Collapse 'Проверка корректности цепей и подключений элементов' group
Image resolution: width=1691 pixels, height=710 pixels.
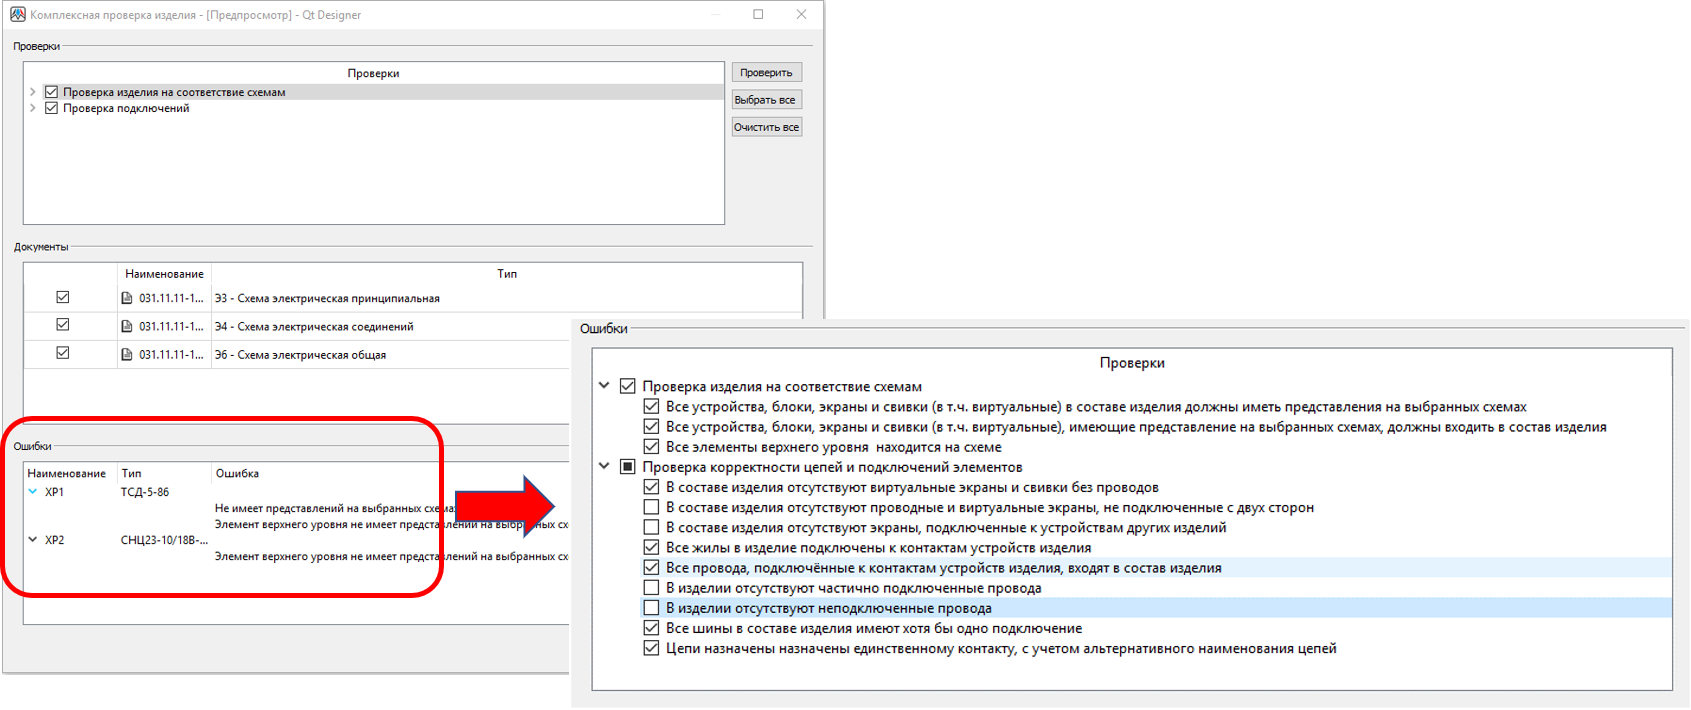[604, 466]
